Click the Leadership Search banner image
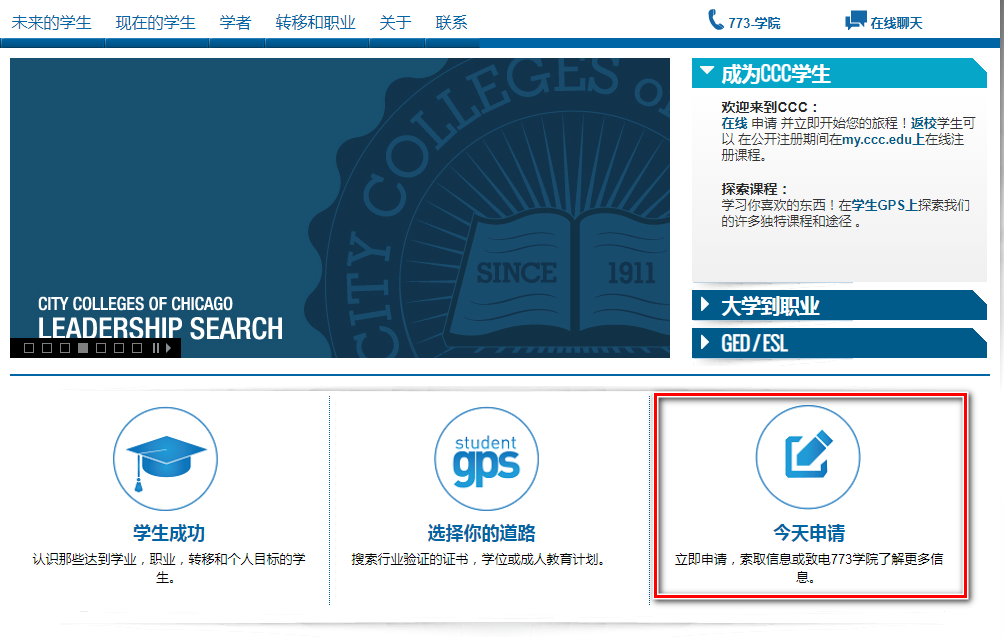Screen dimensions: 1004x637 (x=340, y=208)
